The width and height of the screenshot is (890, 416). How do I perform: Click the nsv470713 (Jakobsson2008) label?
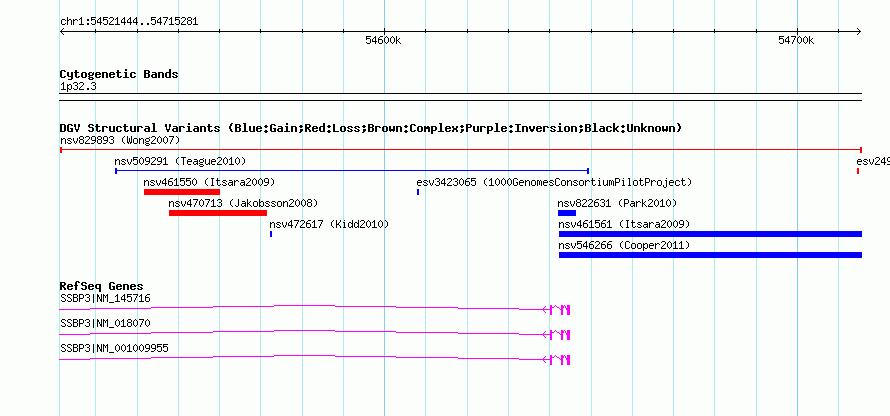(x=243, y=203)
